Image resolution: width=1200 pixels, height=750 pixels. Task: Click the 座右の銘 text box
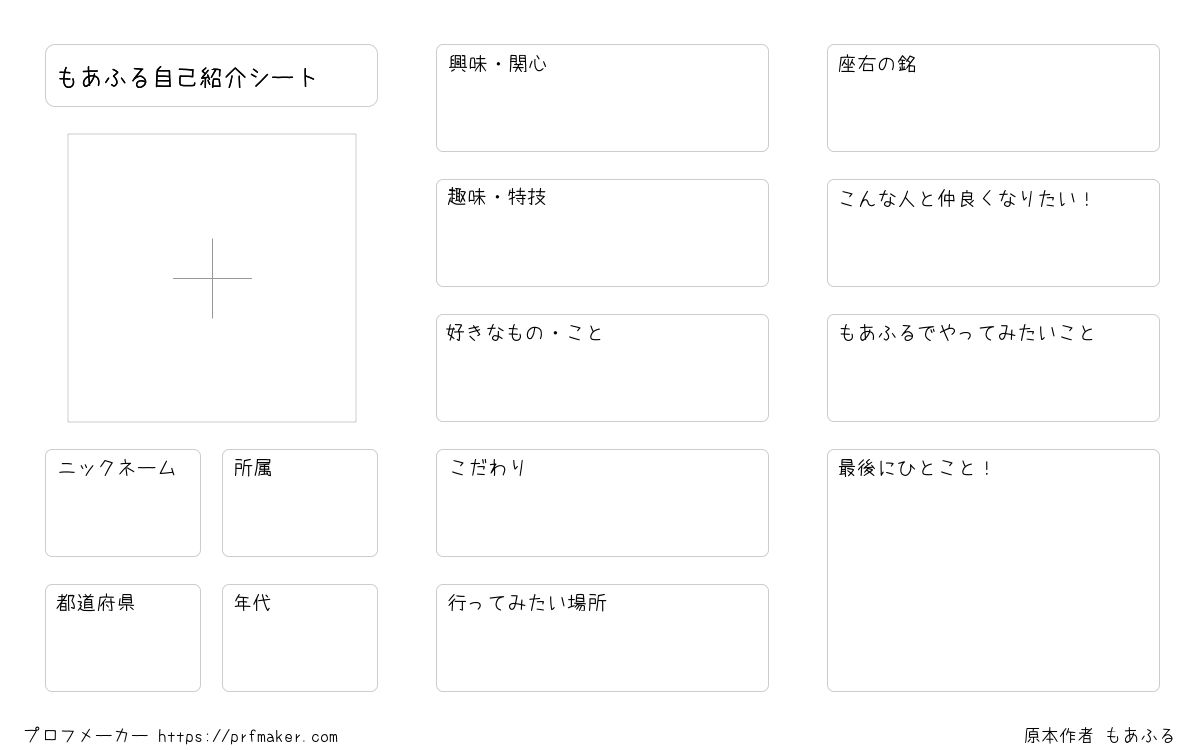[x=993, y=98]
